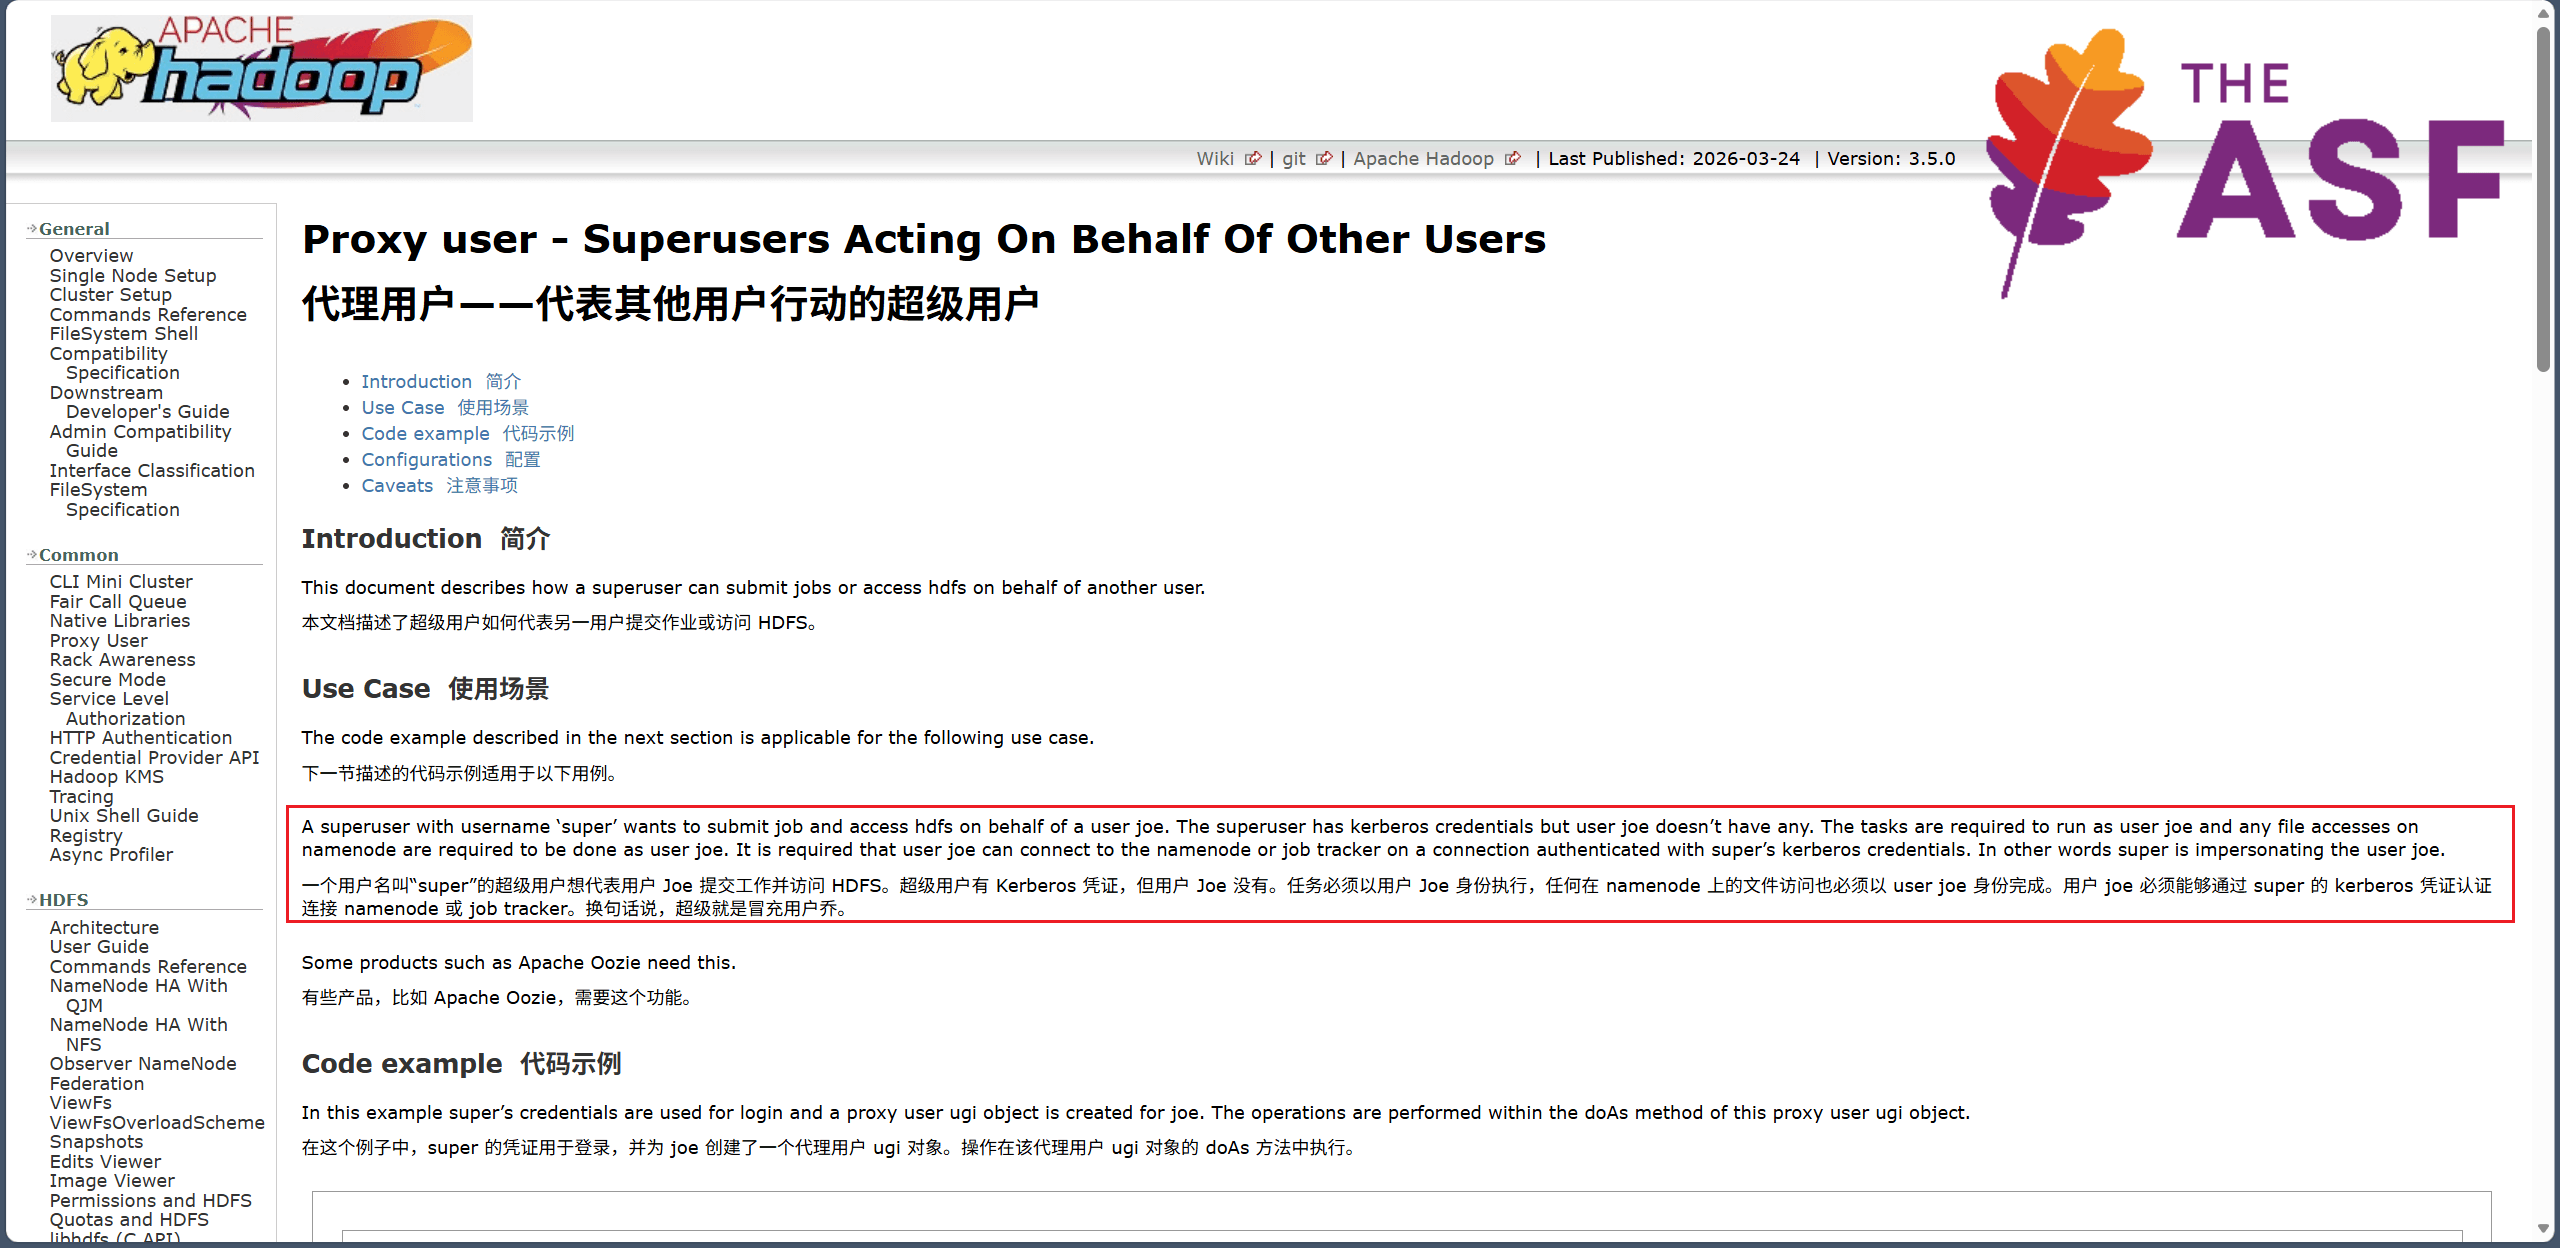Click external link icon beside Wiki

coord(1252,159)
